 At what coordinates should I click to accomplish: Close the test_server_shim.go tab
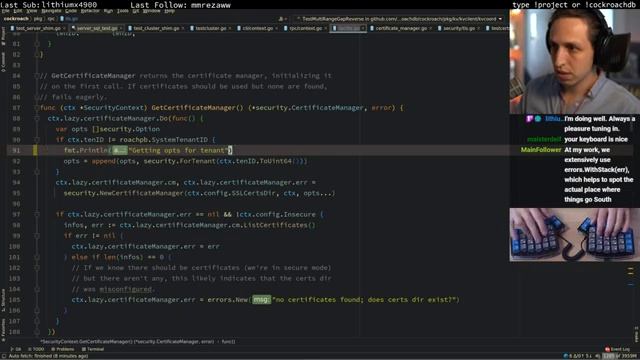(x=64, y=28)
